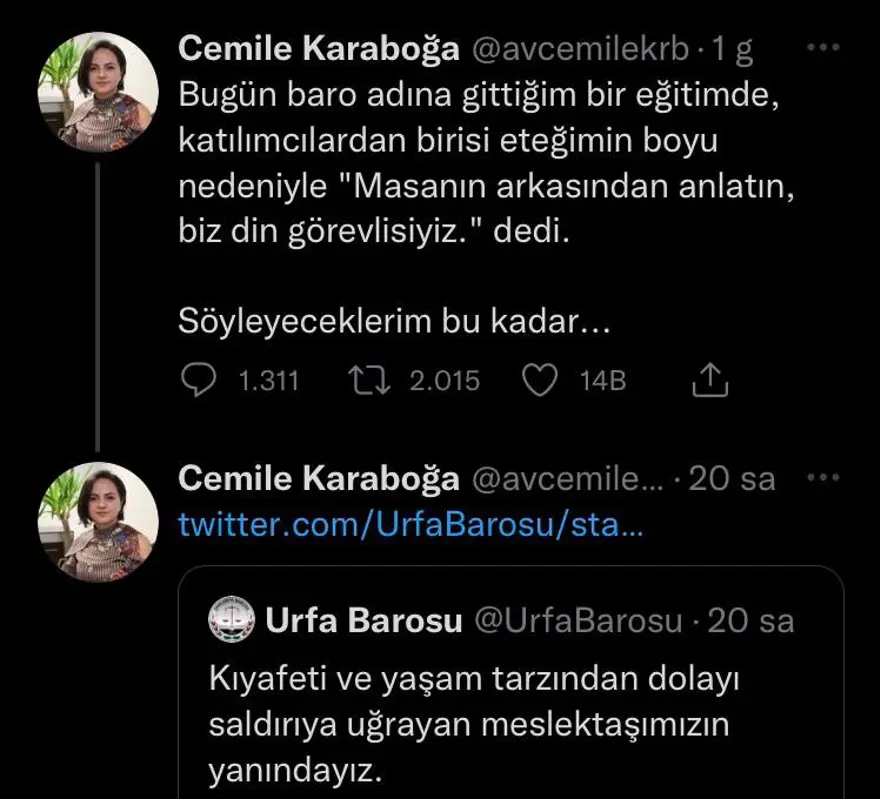This screenshot has width=880, height=799.
Task: Click the avatar beside the twitter.com link tweet
Action: click(x=98, y=522)
